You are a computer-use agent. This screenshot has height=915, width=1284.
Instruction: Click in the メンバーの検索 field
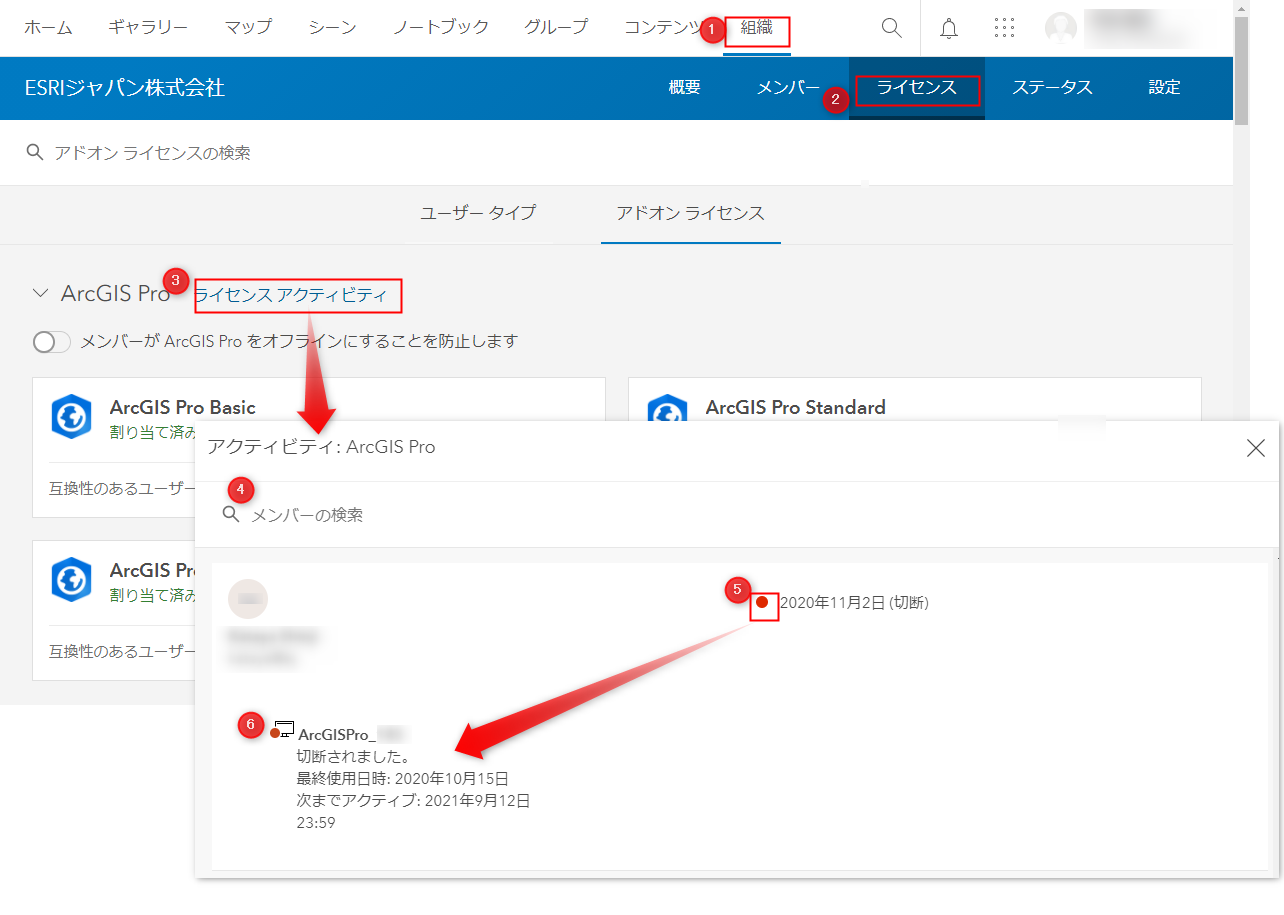pyautogui.click(x=737, y=514)
